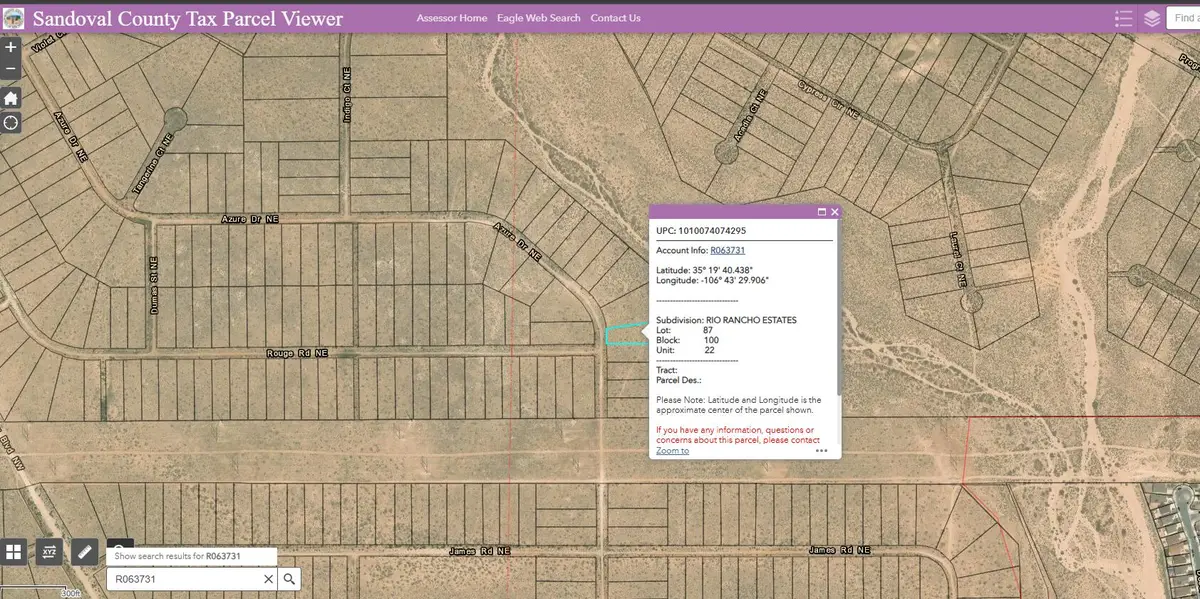Click the 'Unit: 22' row
The height and width of the screenshot is (599, 1200).
pos(685,351)
